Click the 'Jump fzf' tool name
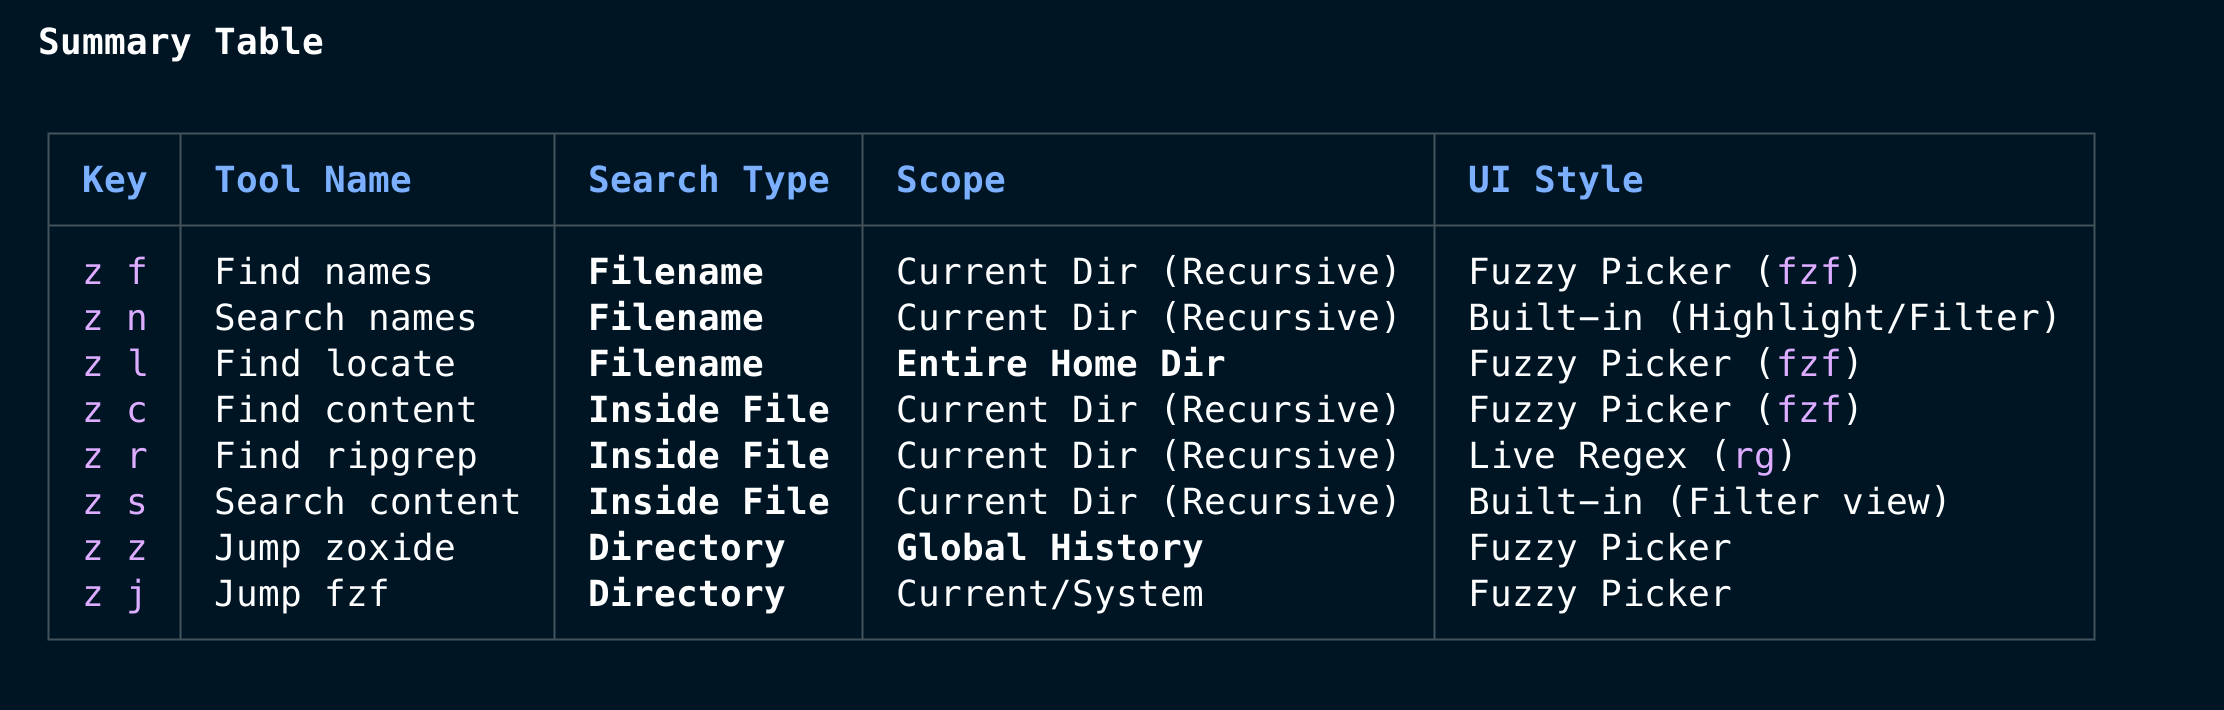Viewport: 2224px width, 710px height. tap(301, 594)
